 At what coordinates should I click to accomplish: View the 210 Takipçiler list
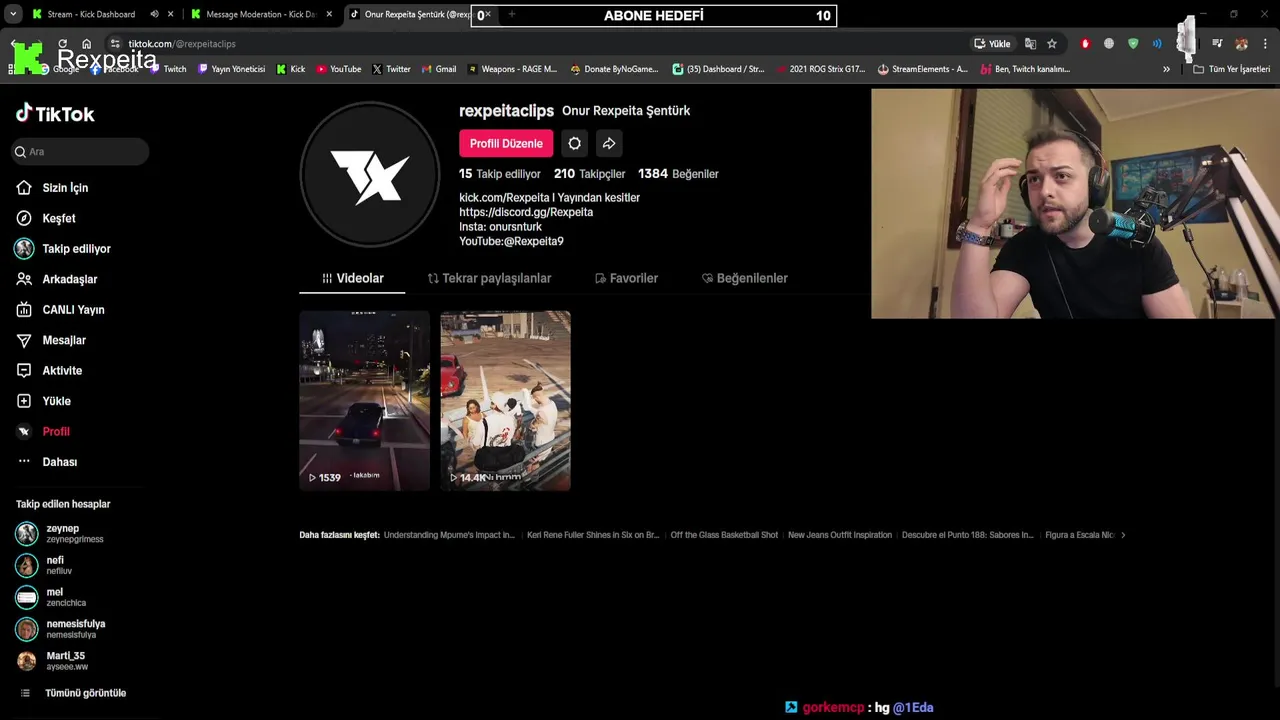click(x=590, y=174)
